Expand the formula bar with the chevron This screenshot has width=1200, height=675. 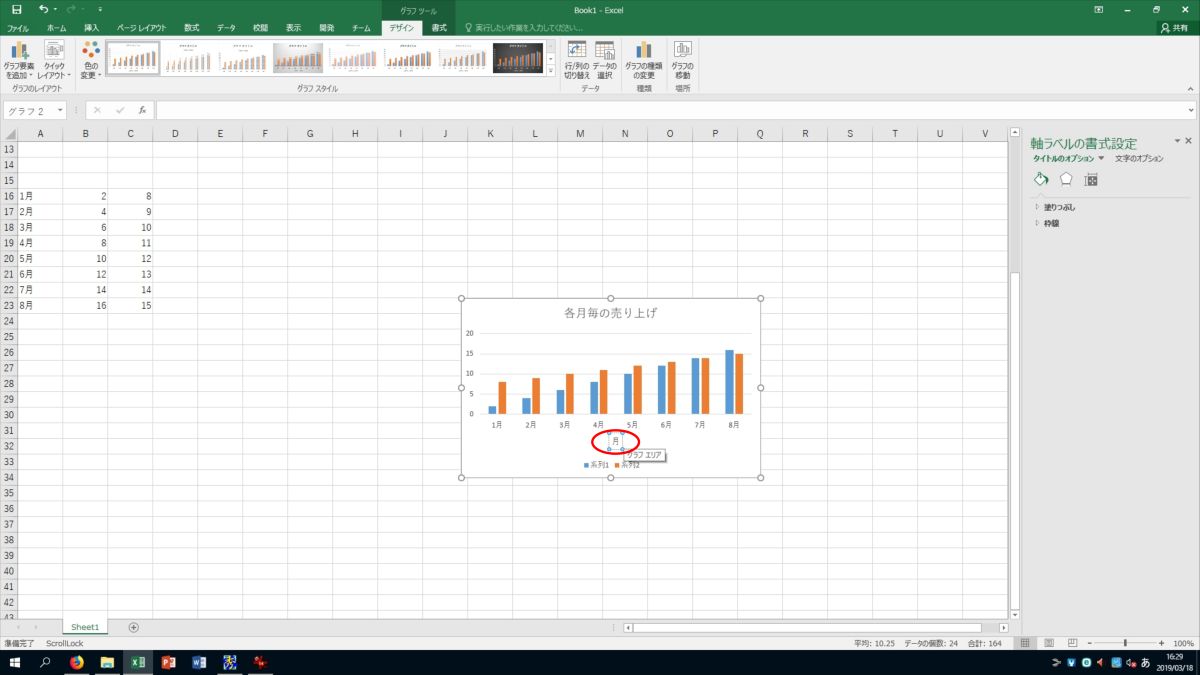coord(1190,110)
